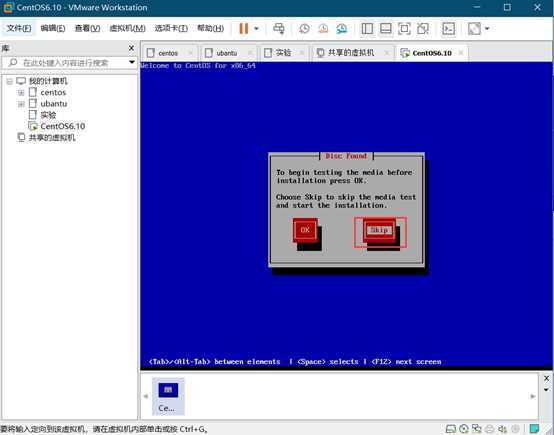Collapse the 我的计算机 tree node
The width and height of the screenshot is (554, 435).
tap(10, 82)
